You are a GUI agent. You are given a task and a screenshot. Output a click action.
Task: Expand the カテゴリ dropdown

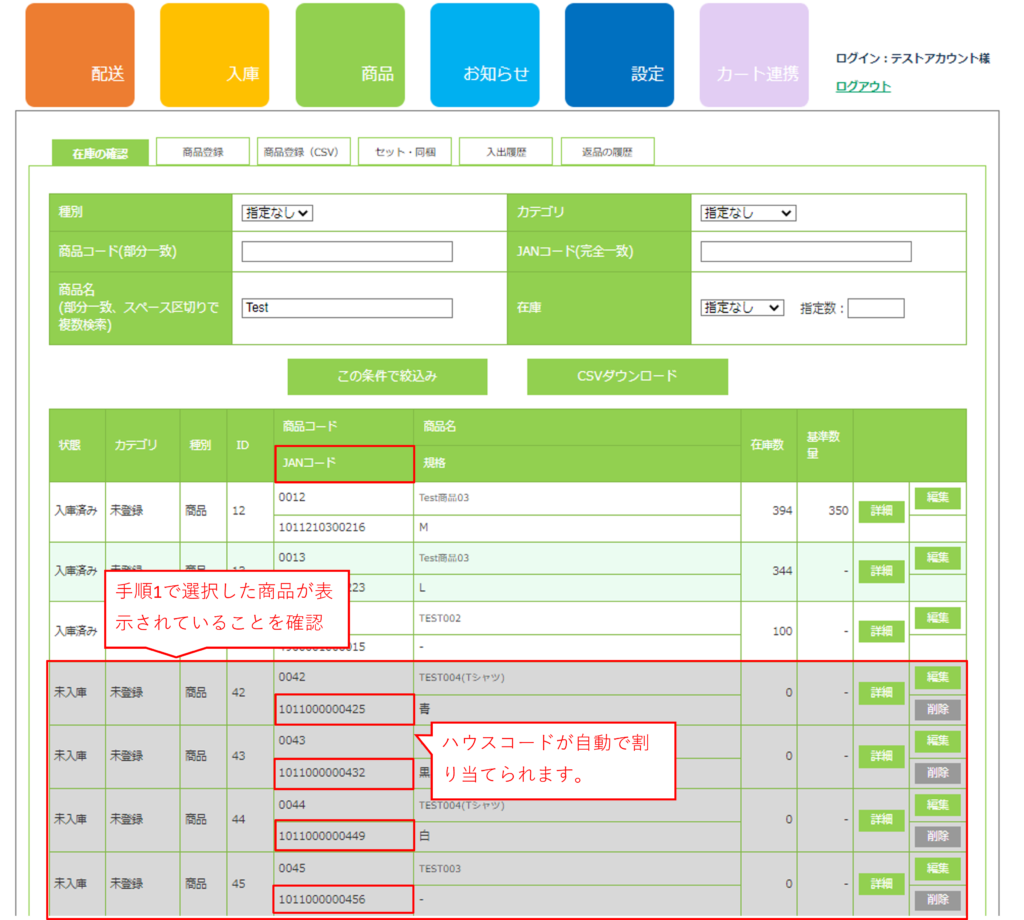click(x=748, y=213)
